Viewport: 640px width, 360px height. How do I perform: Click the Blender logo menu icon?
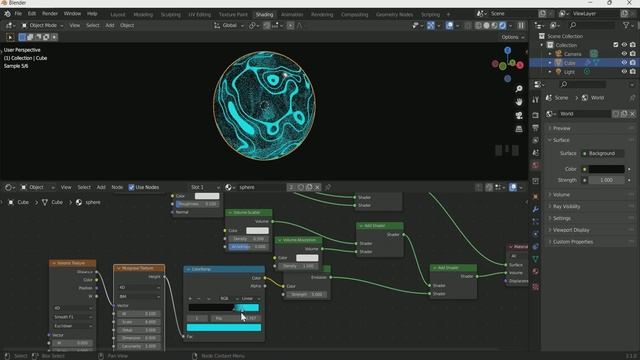(7, 14)
